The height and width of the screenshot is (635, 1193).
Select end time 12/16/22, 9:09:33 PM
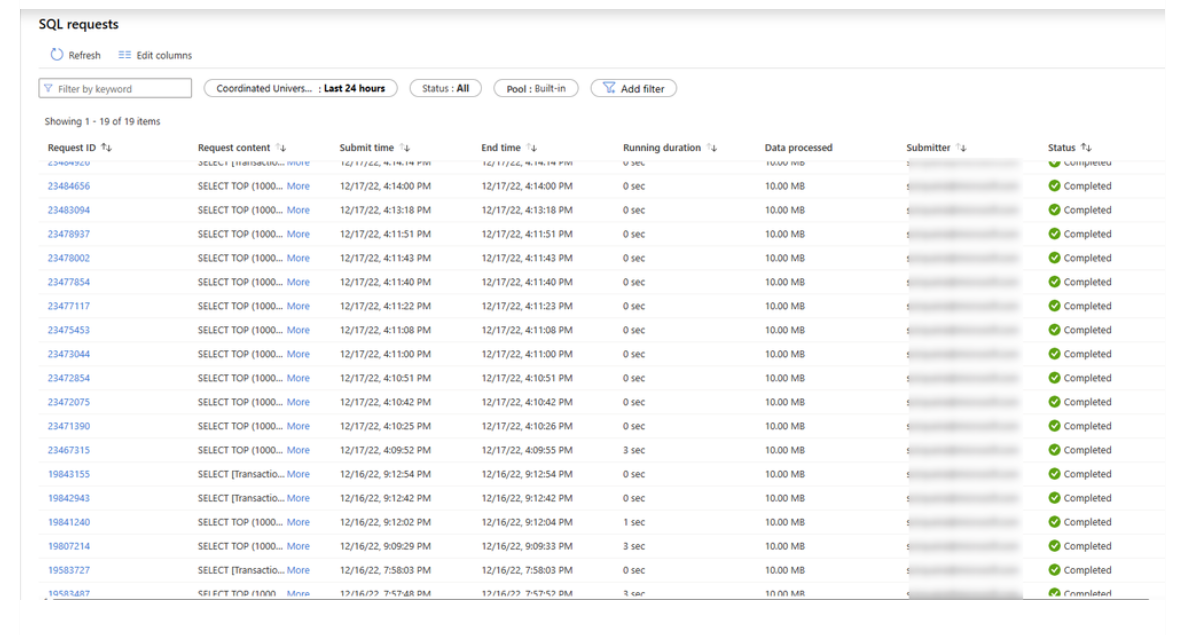(x=527, y=546)
